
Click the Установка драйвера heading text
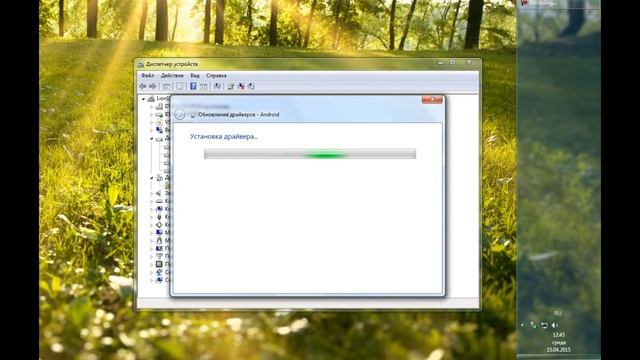click(224, 136)
